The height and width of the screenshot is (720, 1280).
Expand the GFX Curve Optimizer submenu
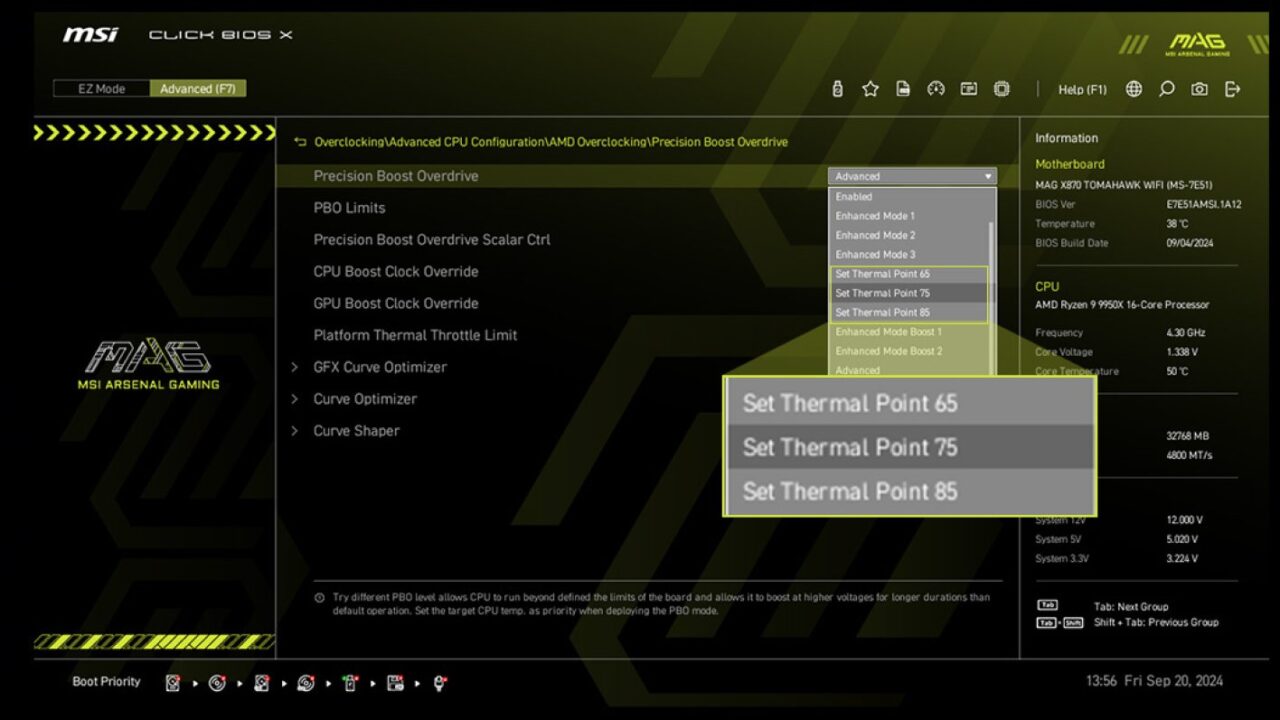coord(380,367)
